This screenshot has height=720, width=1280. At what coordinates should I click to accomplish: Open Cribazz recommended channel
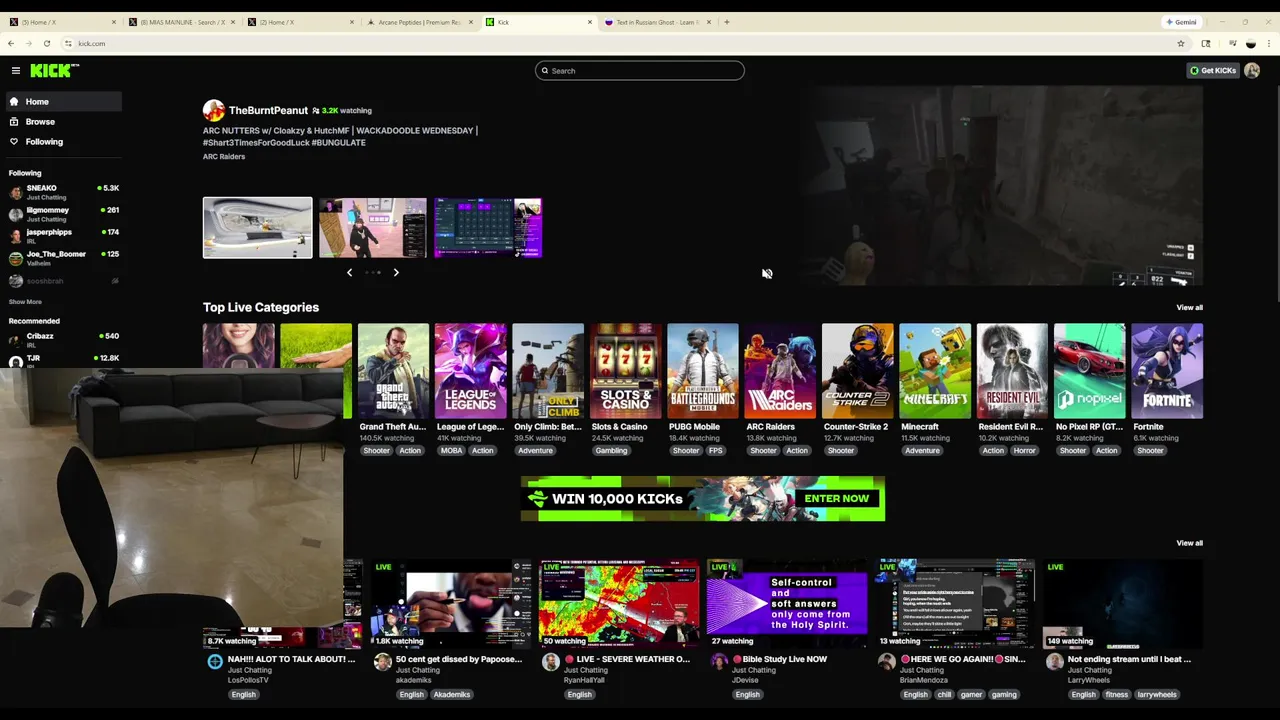pyautogui.click(x=64, y=340)
